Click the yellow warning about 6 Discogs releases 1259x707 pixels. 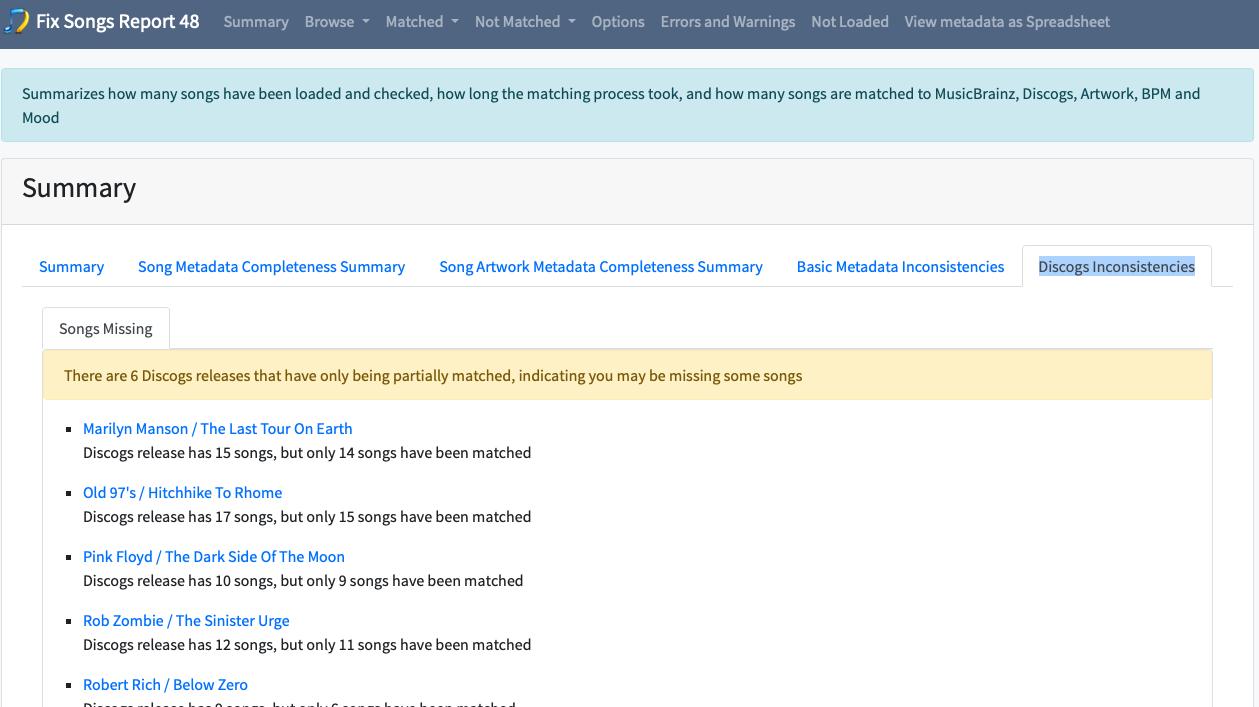pos(627,376)
